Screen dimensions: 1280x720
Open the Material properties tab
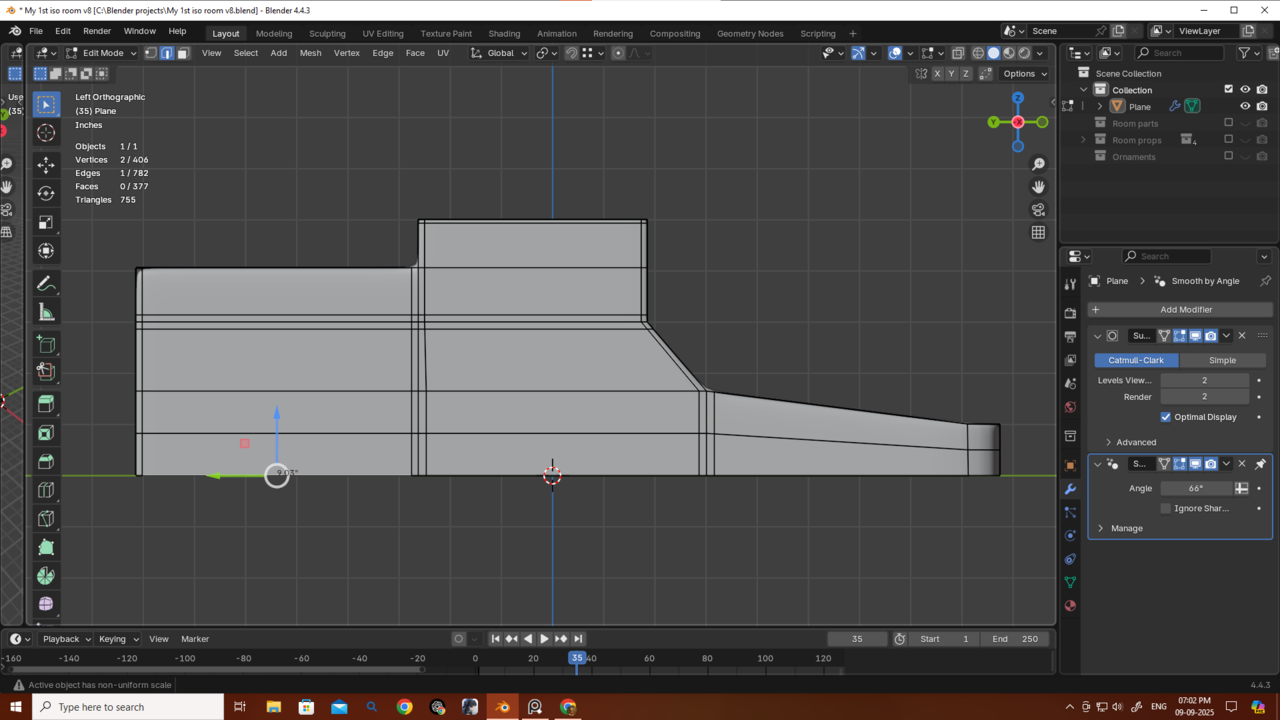pyautogui.click(x=1070, y=606)
